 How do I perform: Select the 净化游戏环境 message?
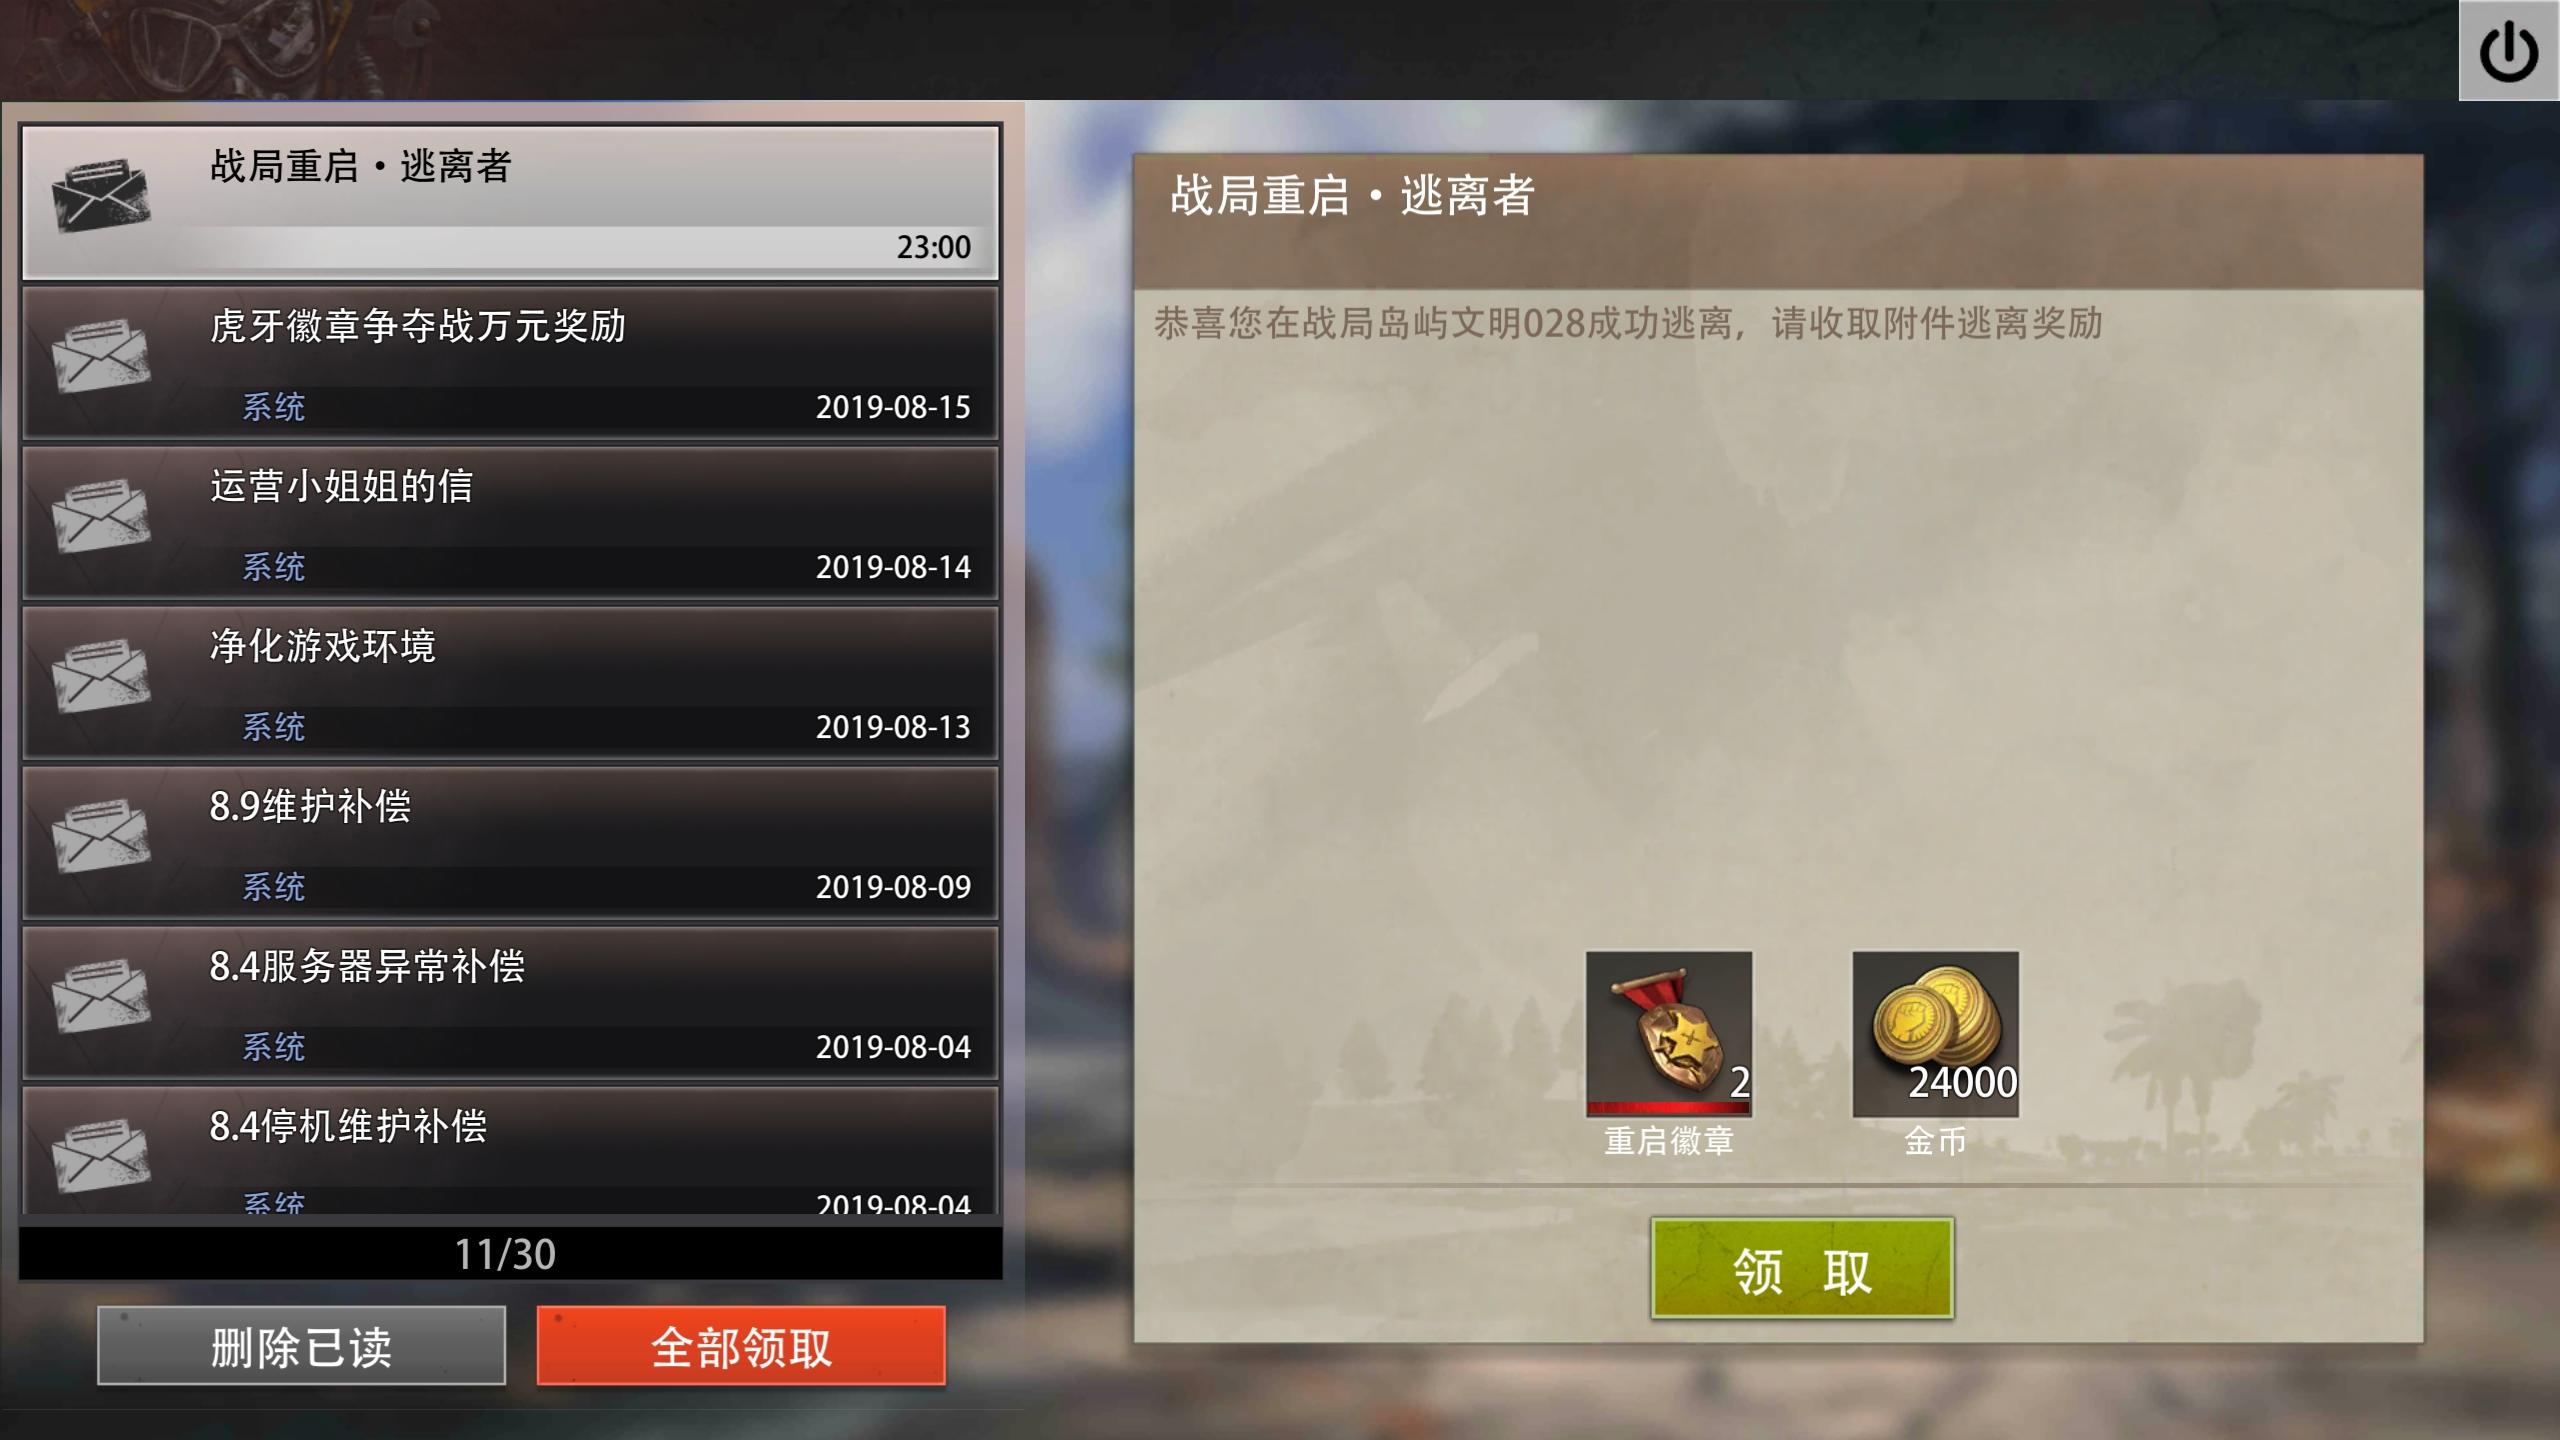click(x=510, y=683)
